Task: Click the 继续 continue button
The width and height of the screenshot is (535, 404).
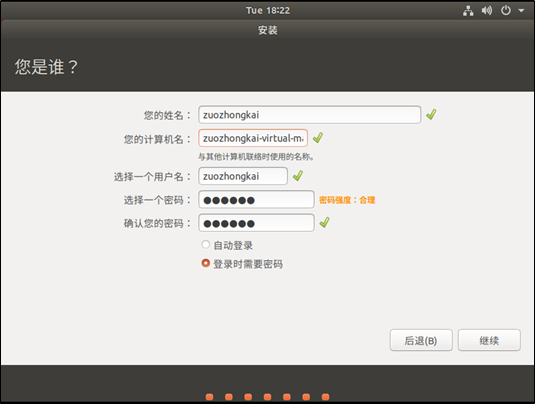Action: coord(489,340)
